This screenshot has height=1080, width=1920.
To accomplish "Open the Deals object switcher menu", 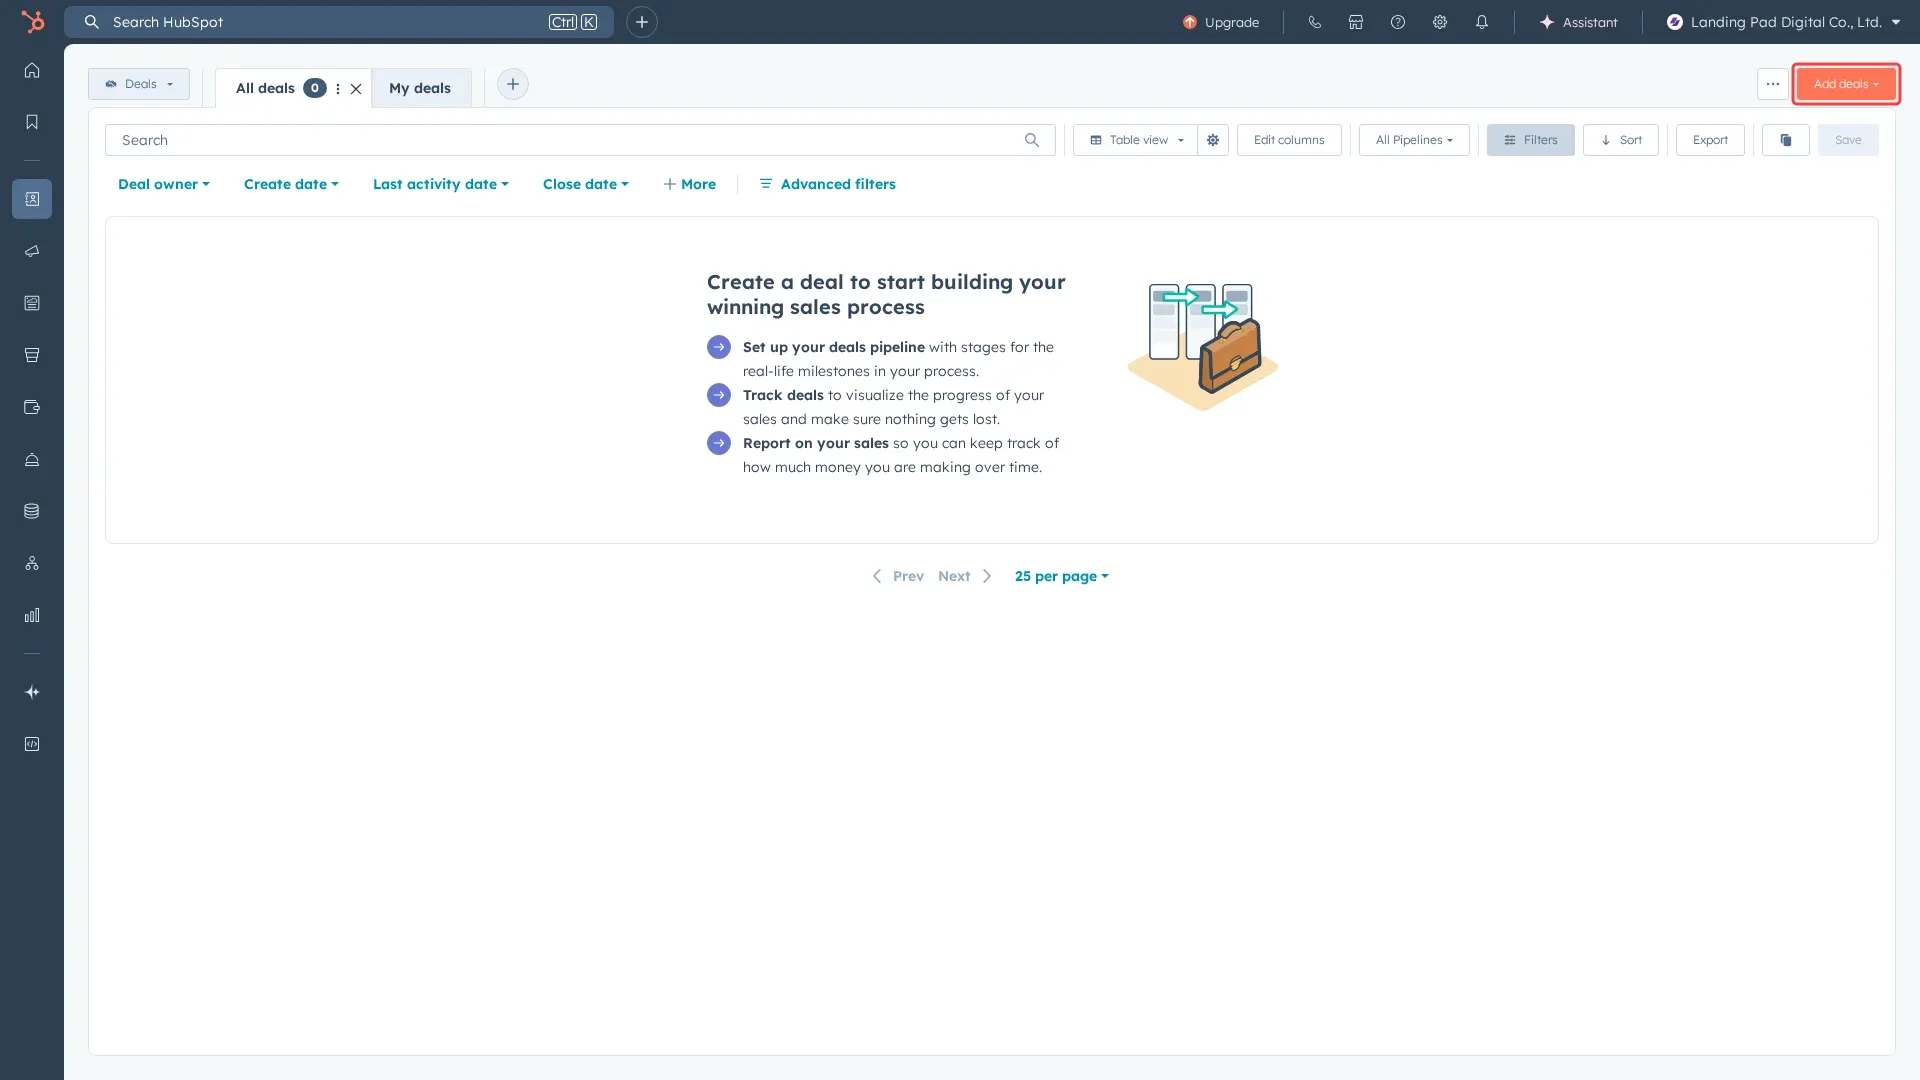I will coord(138,84).
